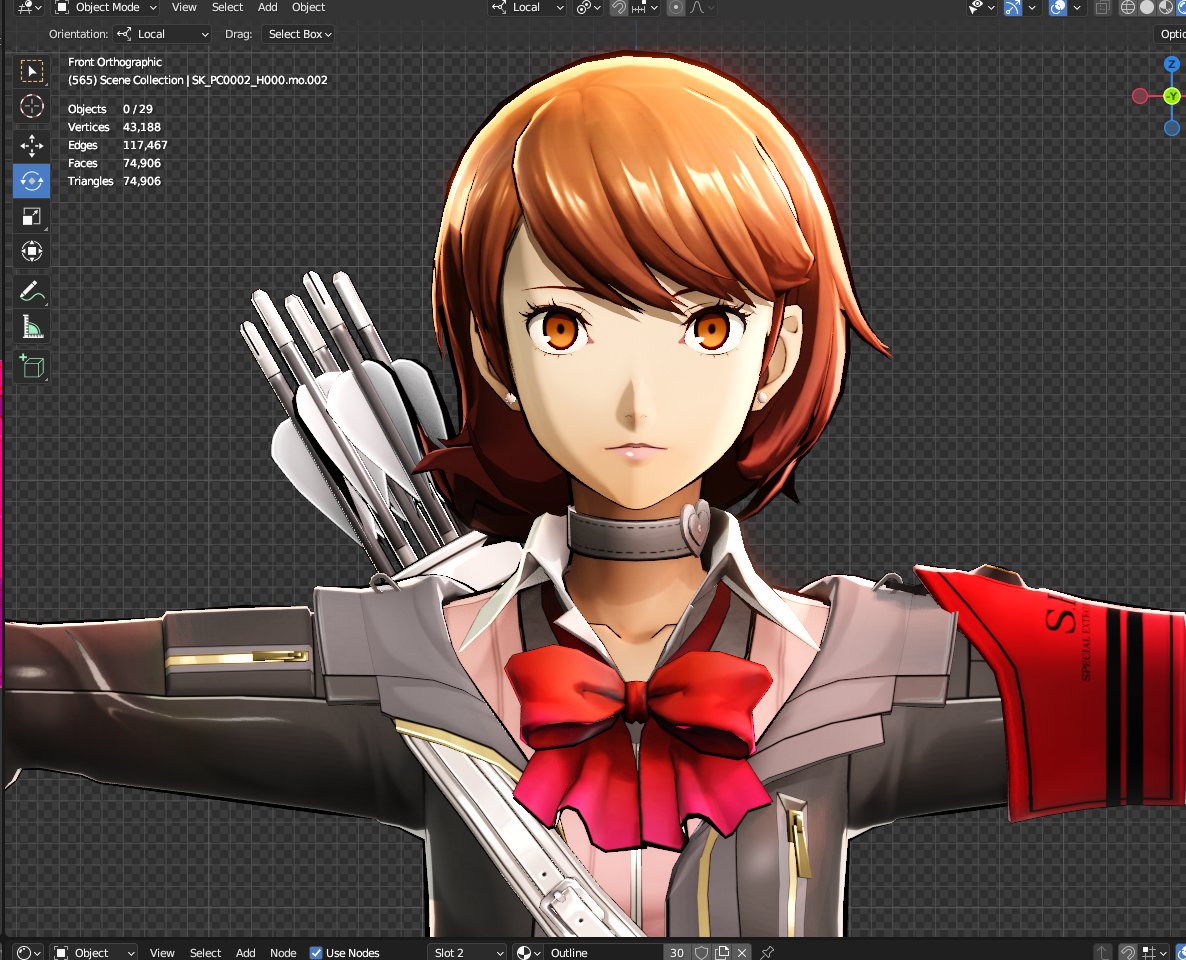
Task: Uncheck the Use Nodes checkbox
Action: 316,952
